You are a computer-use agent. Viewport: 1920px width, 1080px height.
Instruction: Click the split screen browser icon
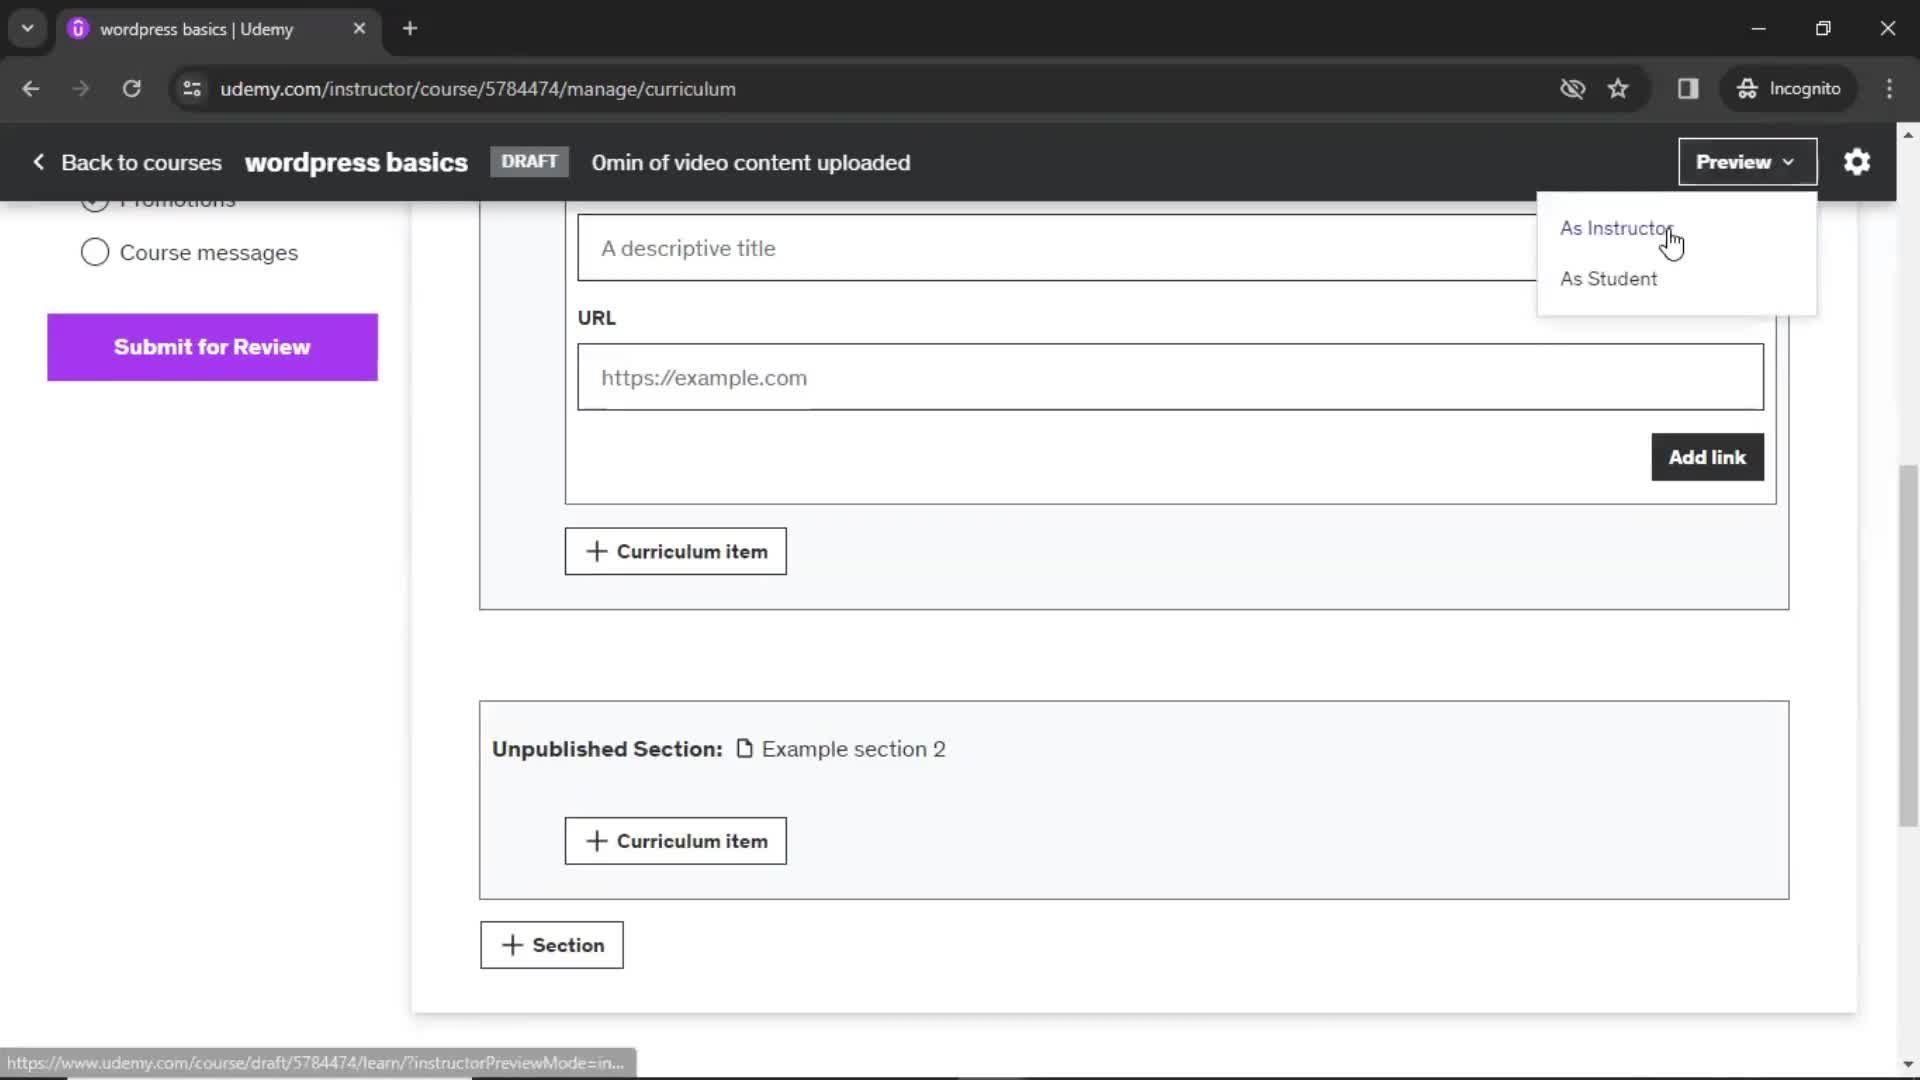coord(1689,88)
